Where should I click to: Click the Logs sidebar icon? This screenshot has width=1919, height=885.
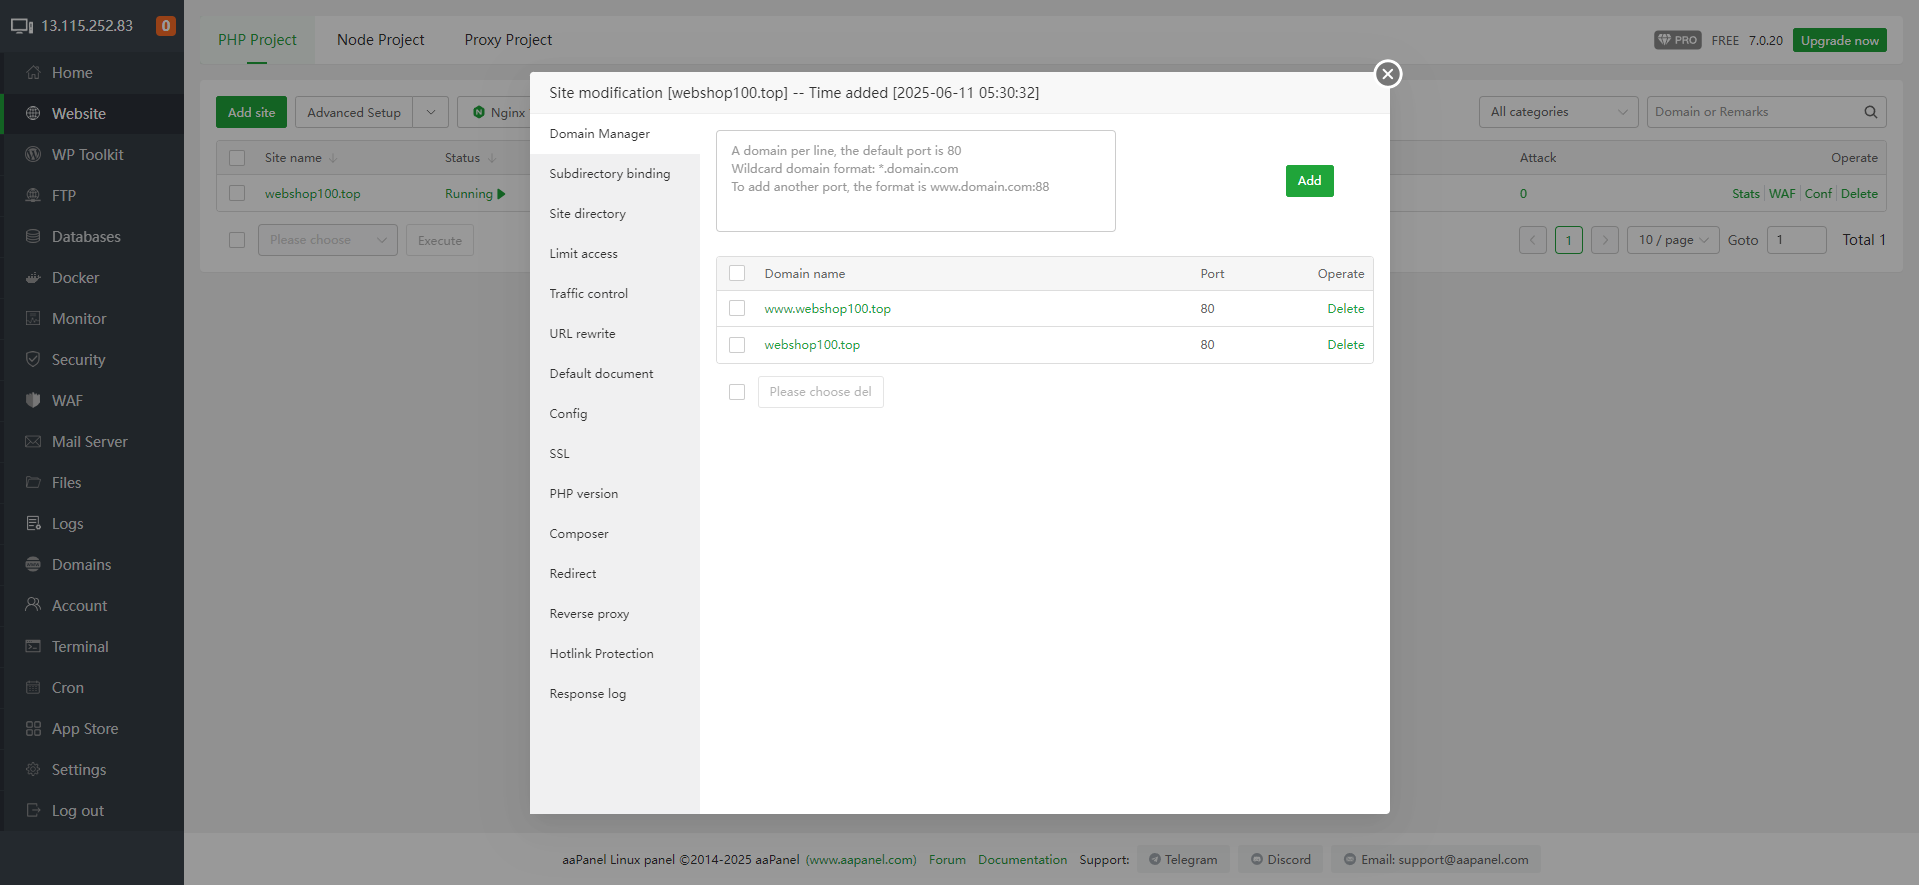click(33, 524)
